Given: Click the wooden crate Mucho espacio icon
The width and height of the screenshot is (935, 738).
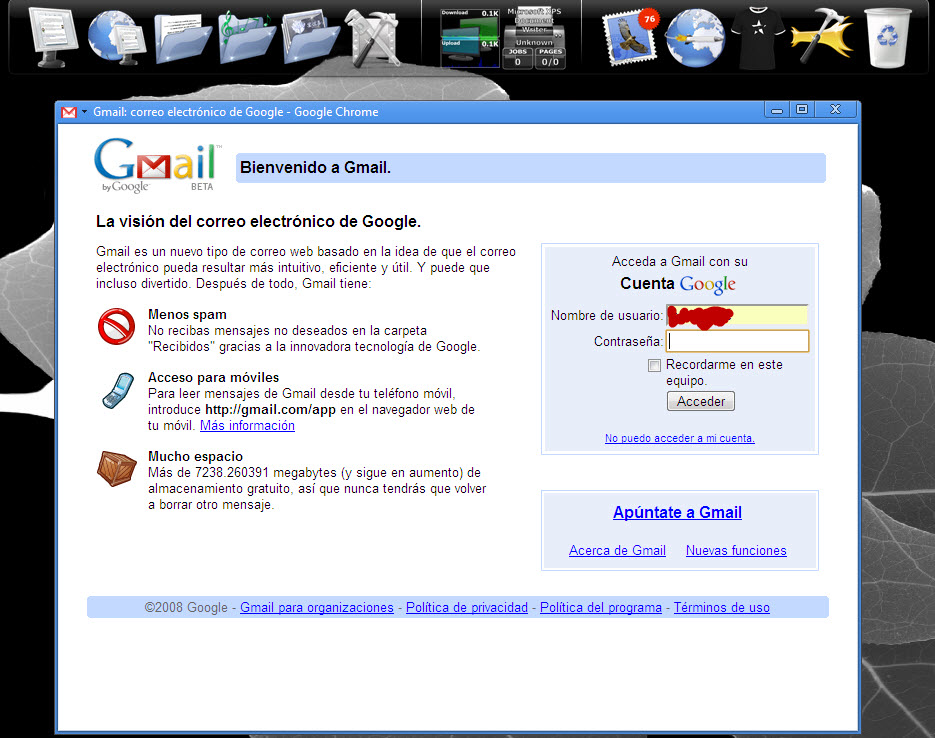Looking at the screenshot, I should pos(117,468).
